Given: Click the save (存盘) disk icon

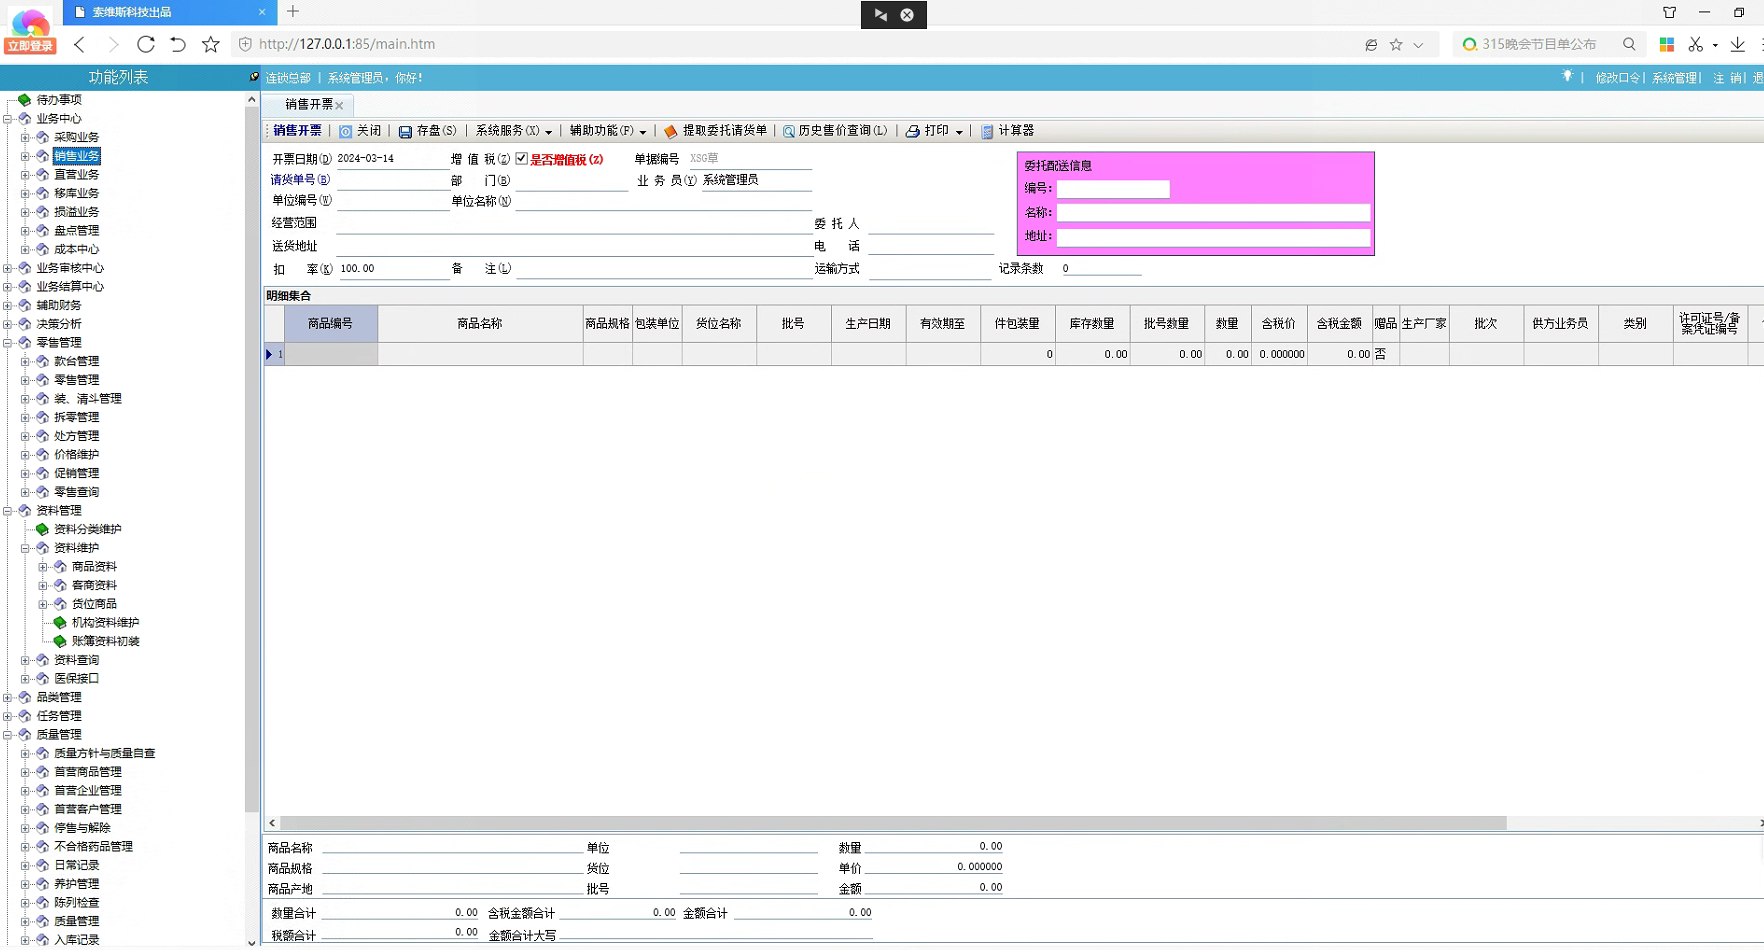Looking at the screenshot, I should tap(405, 132).
